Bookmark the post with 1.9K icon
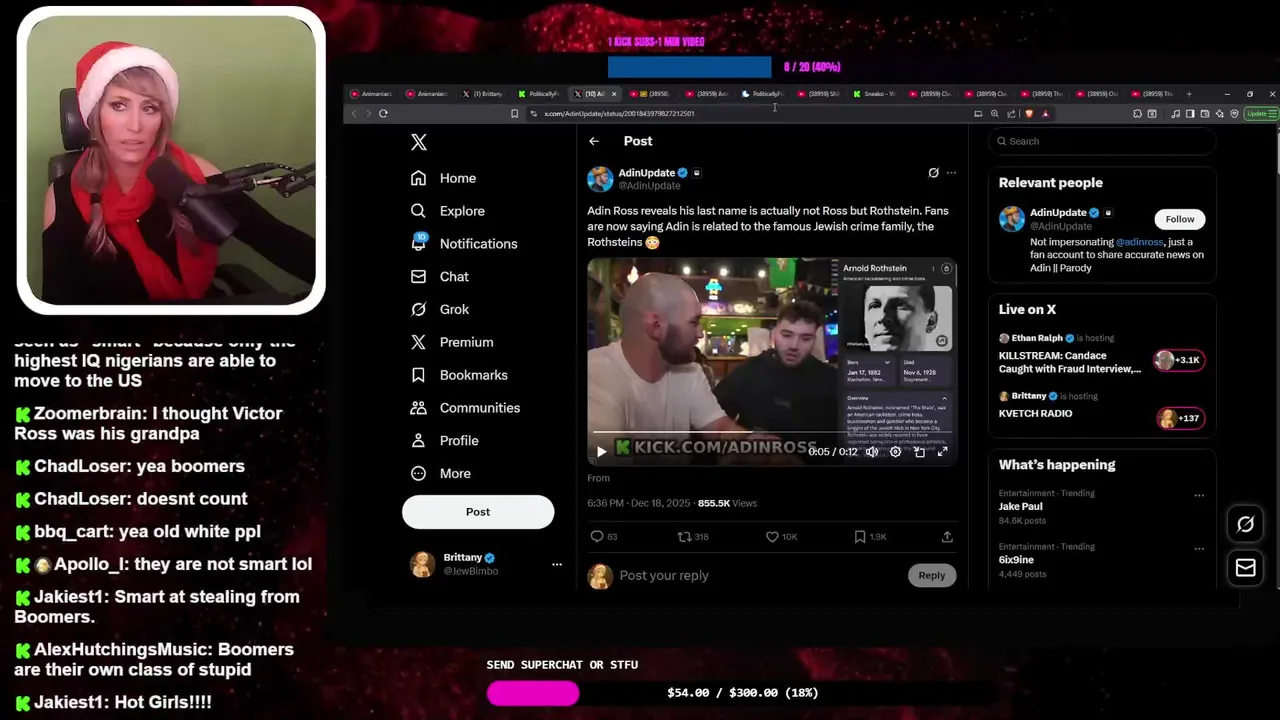This screenshot has width=1280, height=720. coord(870,537)
